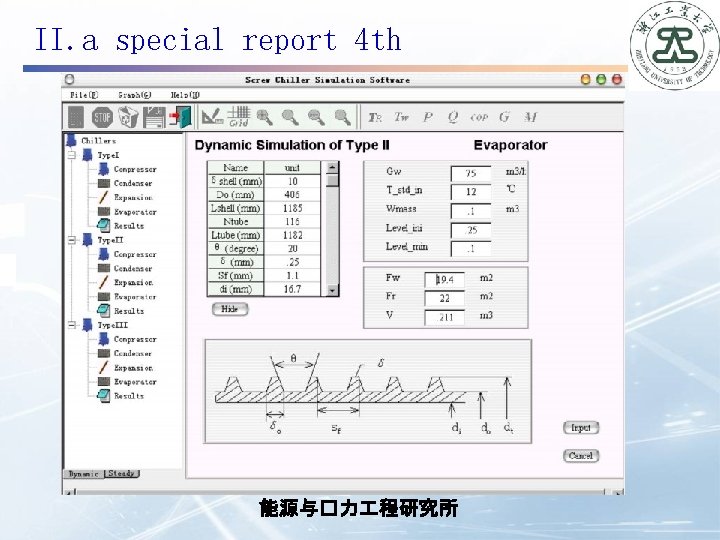
Task: Click the di (mm) value 16.7 cell
Action: click(x=292, y=289)
